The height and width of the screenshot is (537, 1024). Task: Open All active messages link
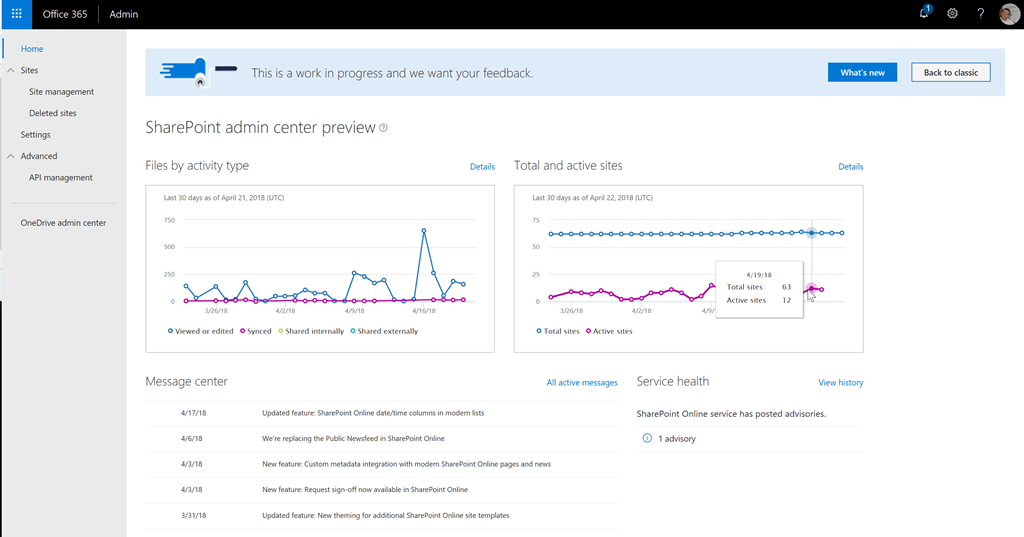pos(582,383)
